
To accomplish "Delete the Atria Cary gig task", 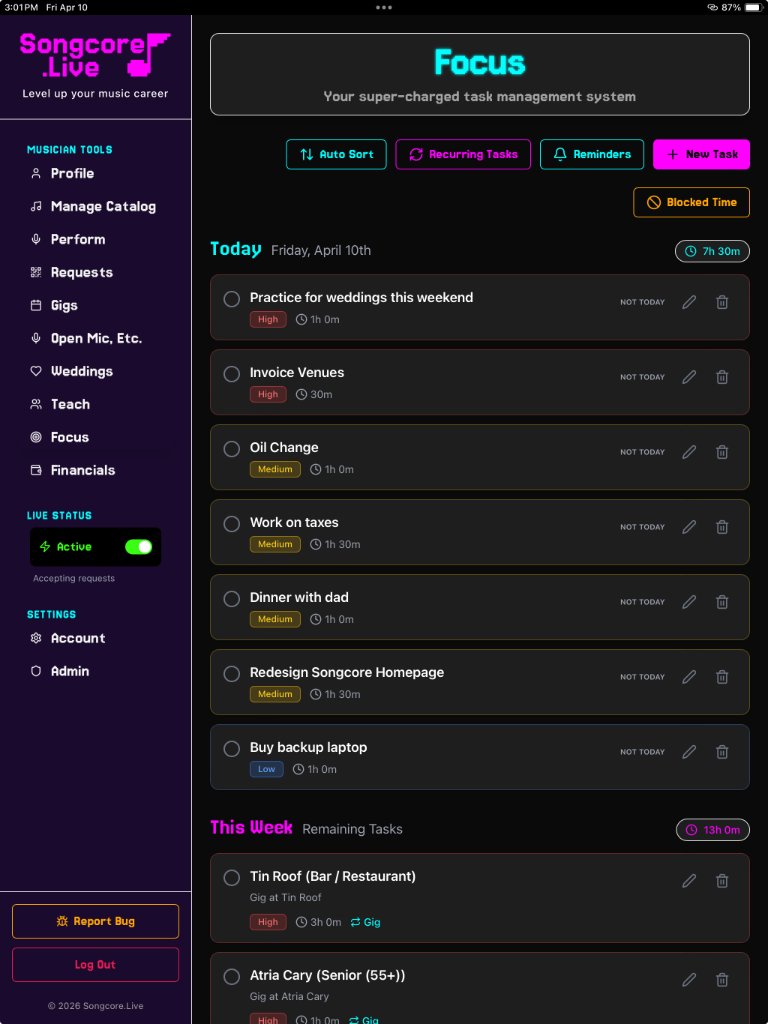I will (722, 980).
